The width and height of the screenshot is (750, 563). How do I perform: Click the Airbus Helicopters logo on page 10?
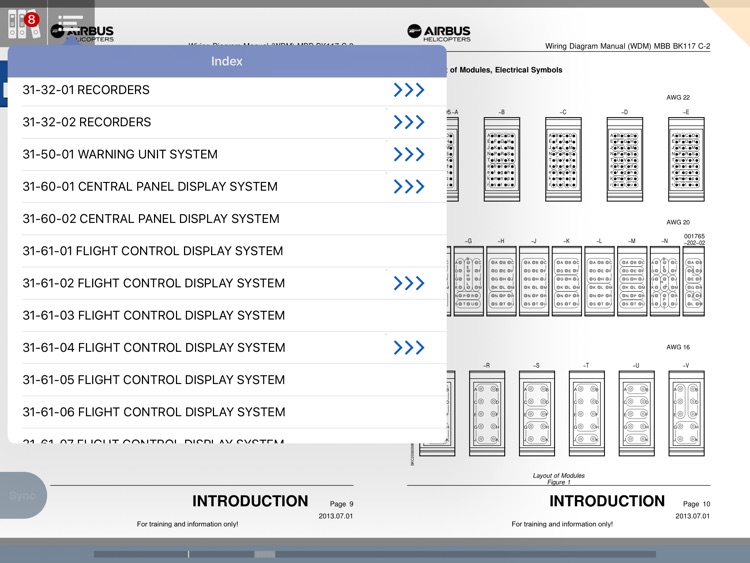coord(439,33)
